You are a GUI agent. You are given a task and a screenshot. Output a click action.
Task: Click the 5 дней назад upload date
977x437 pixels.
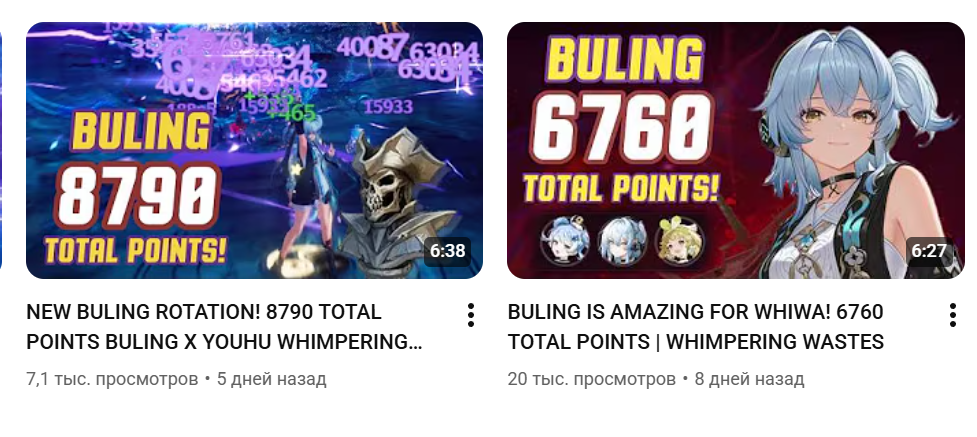point(272,379)
